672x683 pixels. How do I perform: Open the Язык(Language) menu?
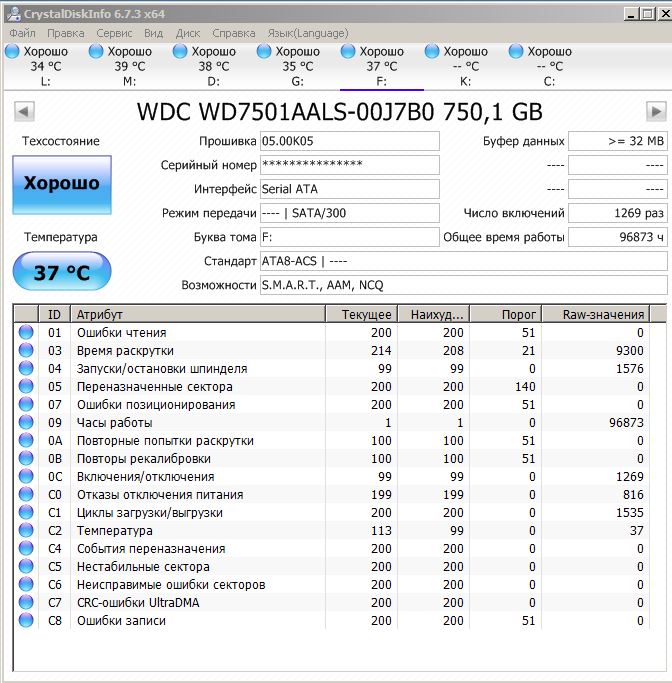308,33
